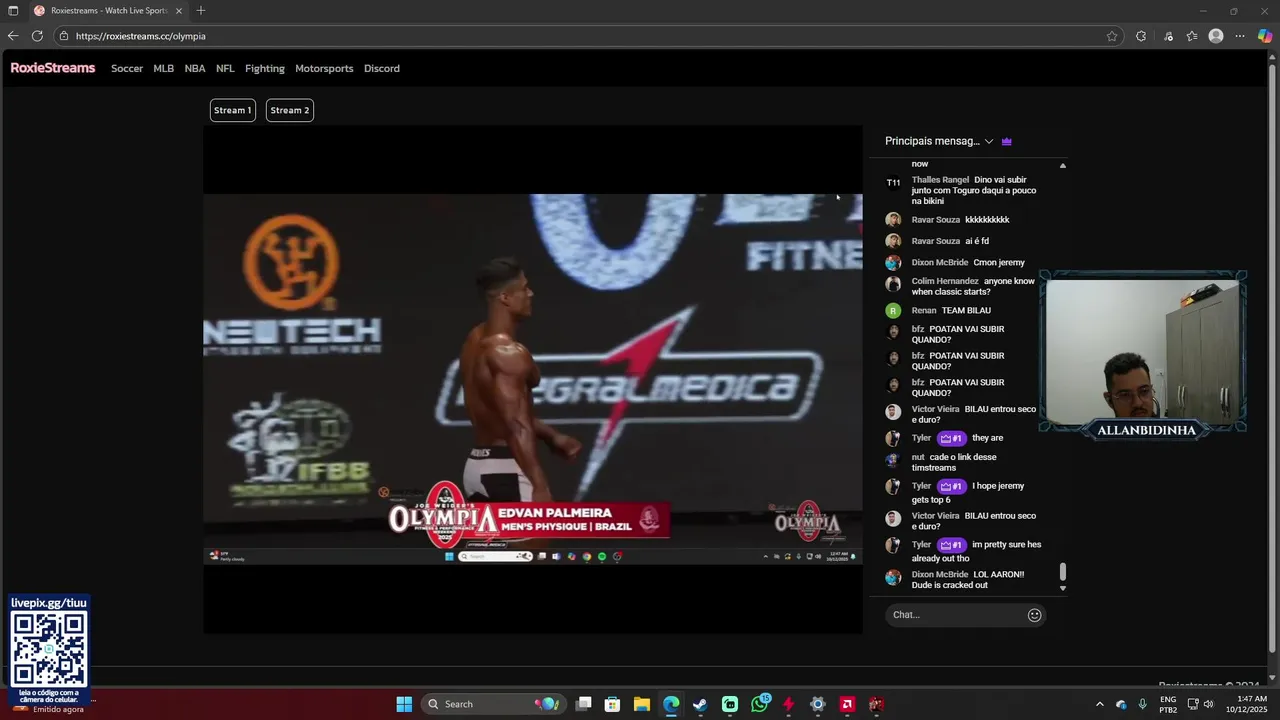The image size is (1280, 720).
Task: Open the Fighting category
Action: [x=265, y=68]
